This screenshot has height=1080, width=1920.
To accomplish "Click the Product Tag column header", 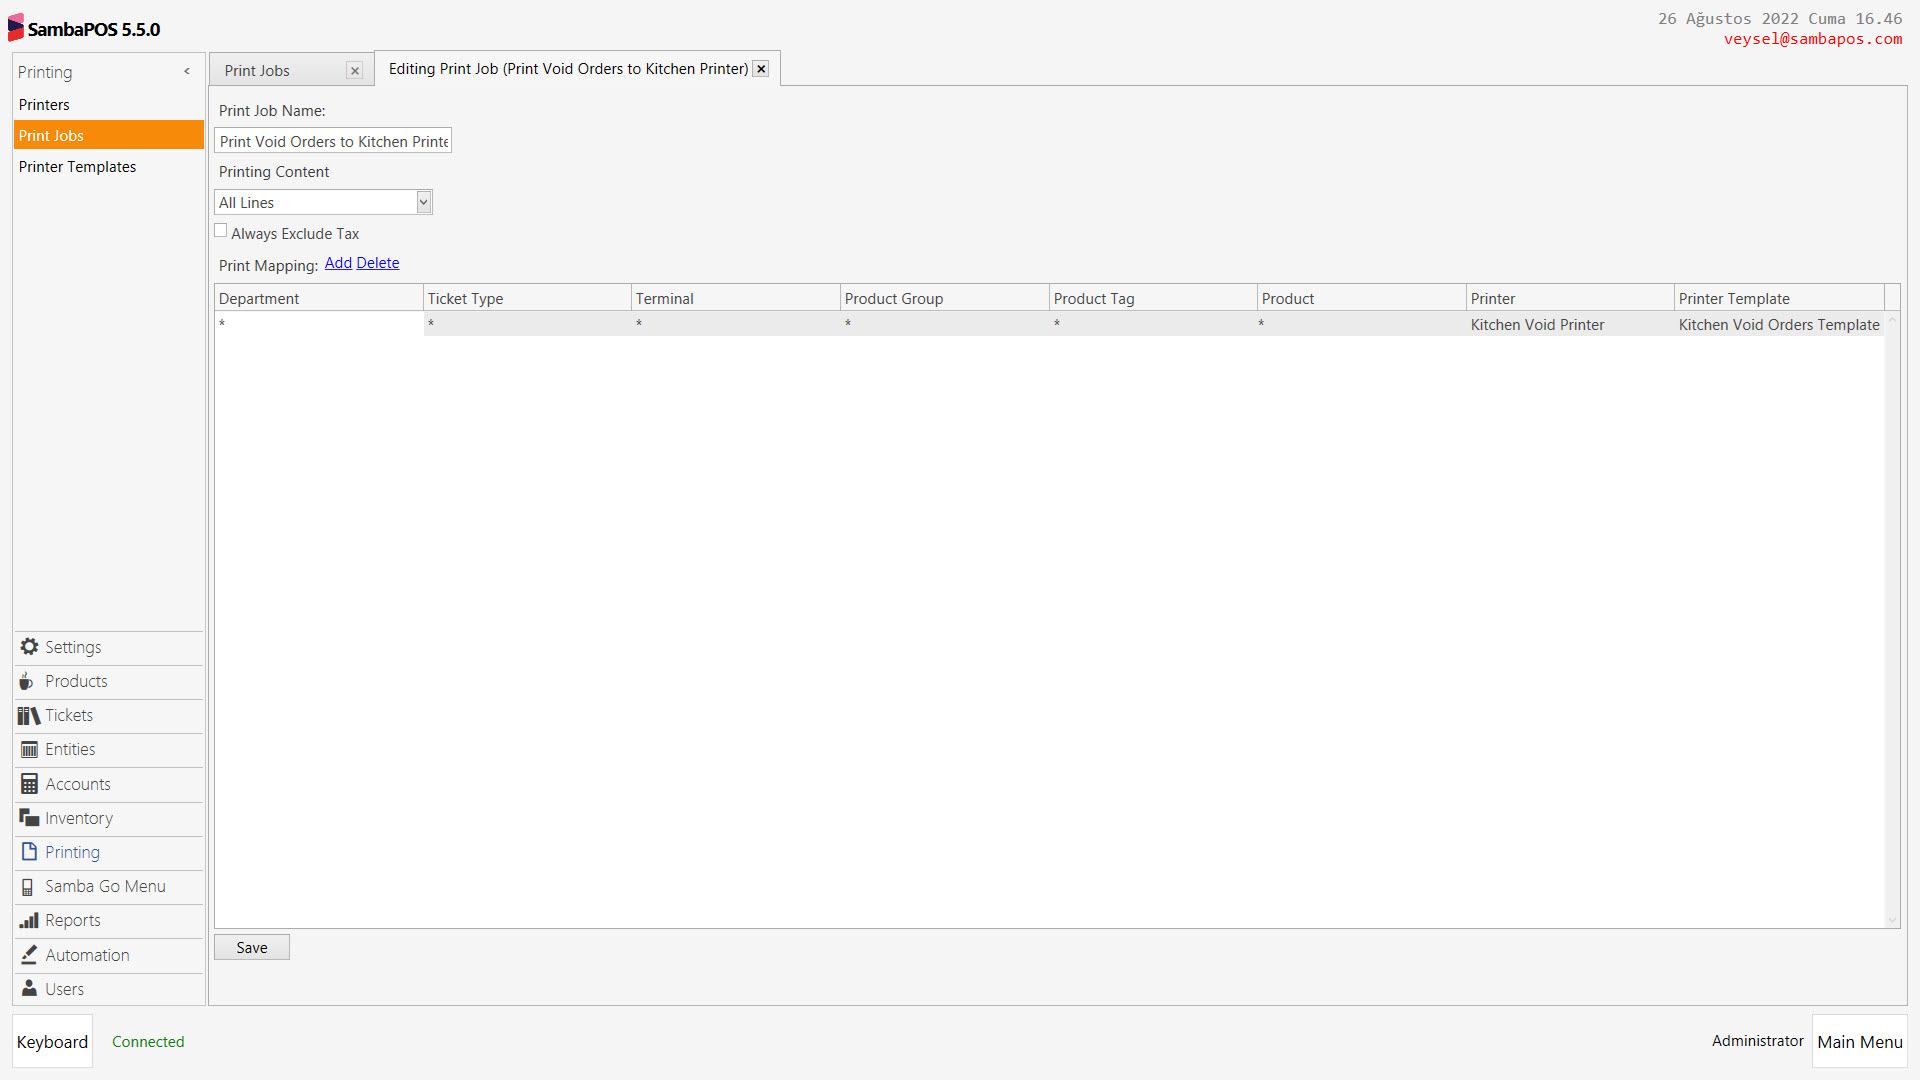I will 1153,298.
